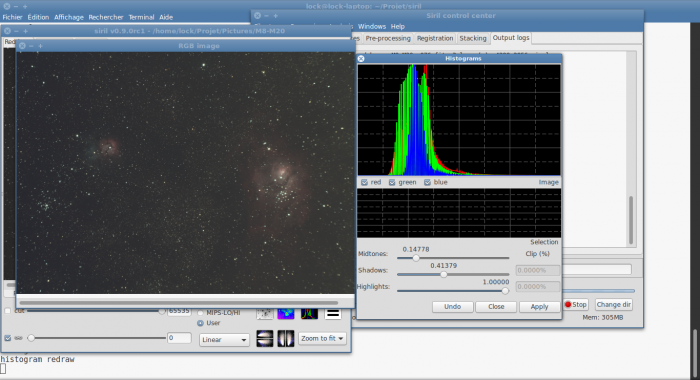700x380 pixels.
Task: Click the Undo button
Action: pos(452,307)
